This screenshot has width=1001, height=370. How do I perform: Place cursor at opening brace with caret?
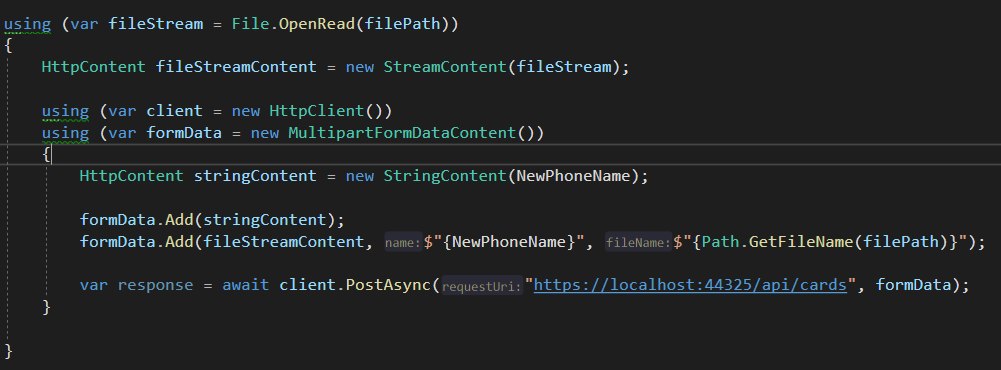tap(47, 155)
